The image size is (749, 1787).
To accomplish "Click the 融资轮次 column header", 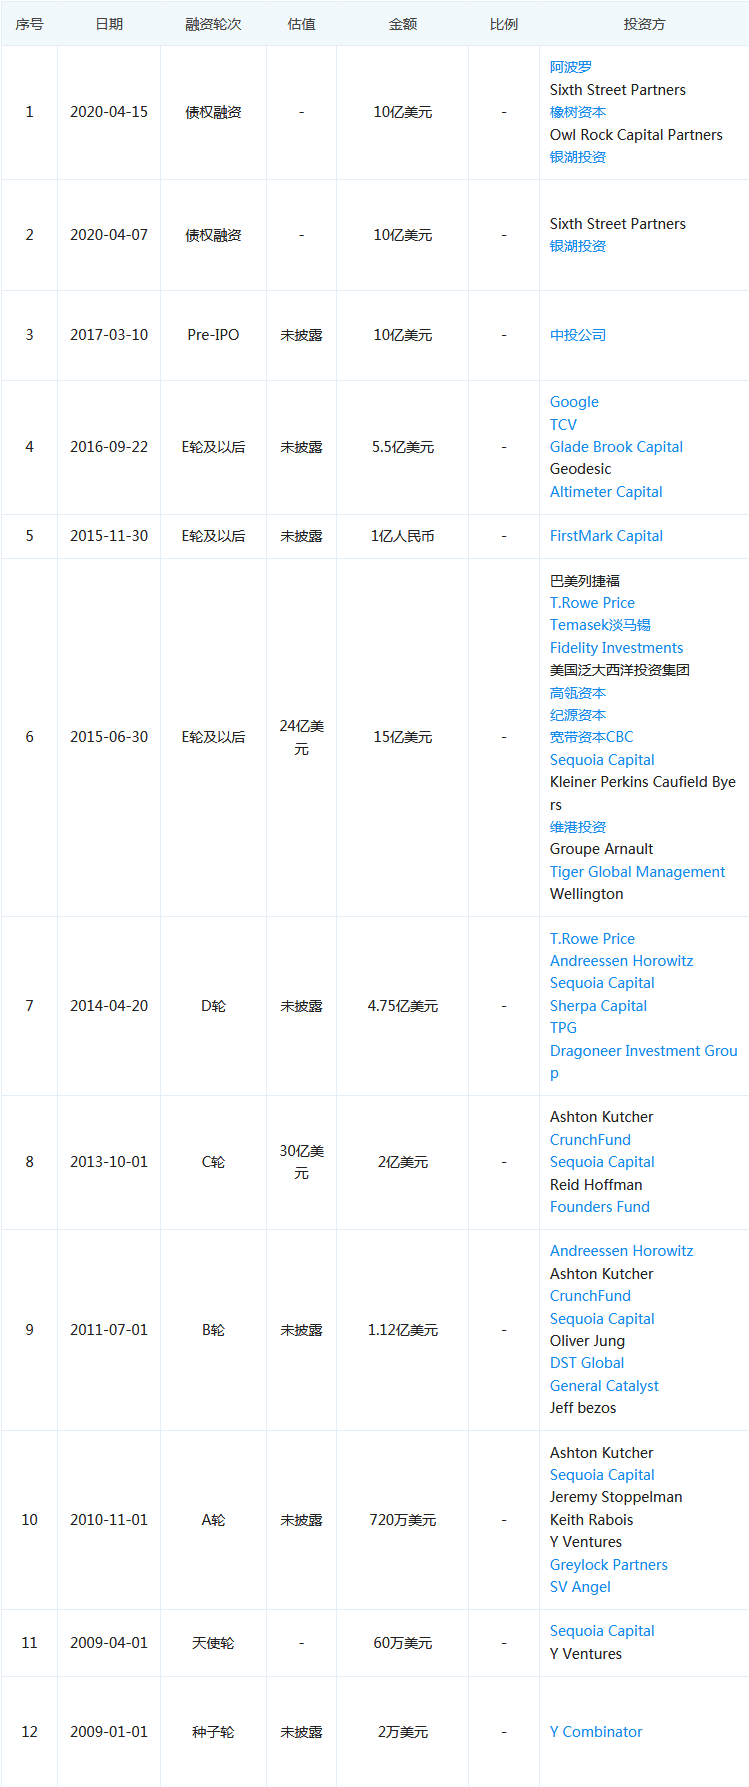I will tap(213, 24).
